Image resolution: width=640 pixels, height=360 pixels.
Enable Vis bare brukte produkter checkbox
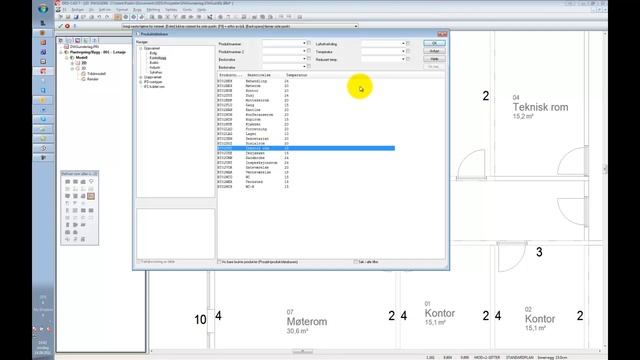click(x=219, y=262)
